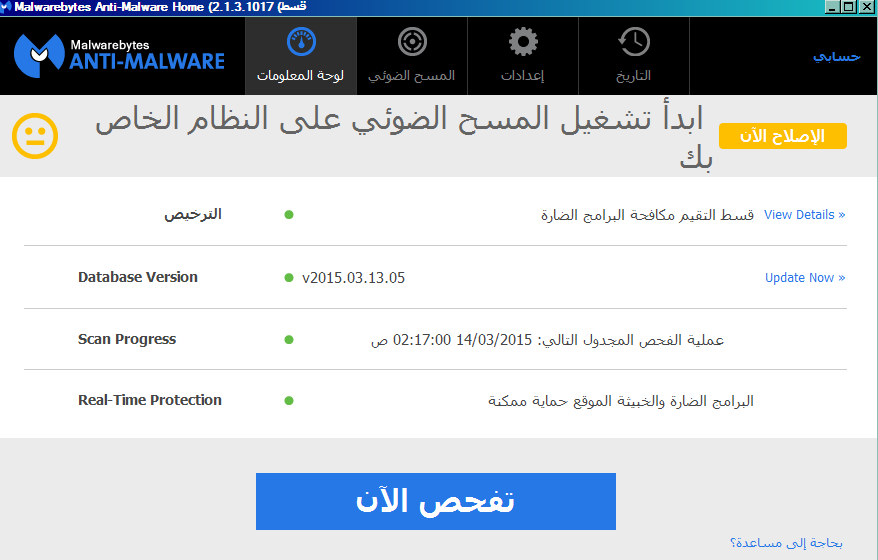Image resolution: width=878 pixels, height=560 pixels.
Task: Click the Dashboard speedometer icon
Action: pos(300,42)
